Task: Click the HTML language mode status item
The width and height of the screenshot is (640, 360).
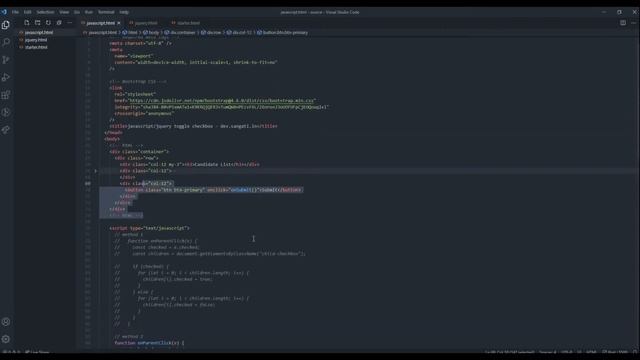Action: point(591,352)
